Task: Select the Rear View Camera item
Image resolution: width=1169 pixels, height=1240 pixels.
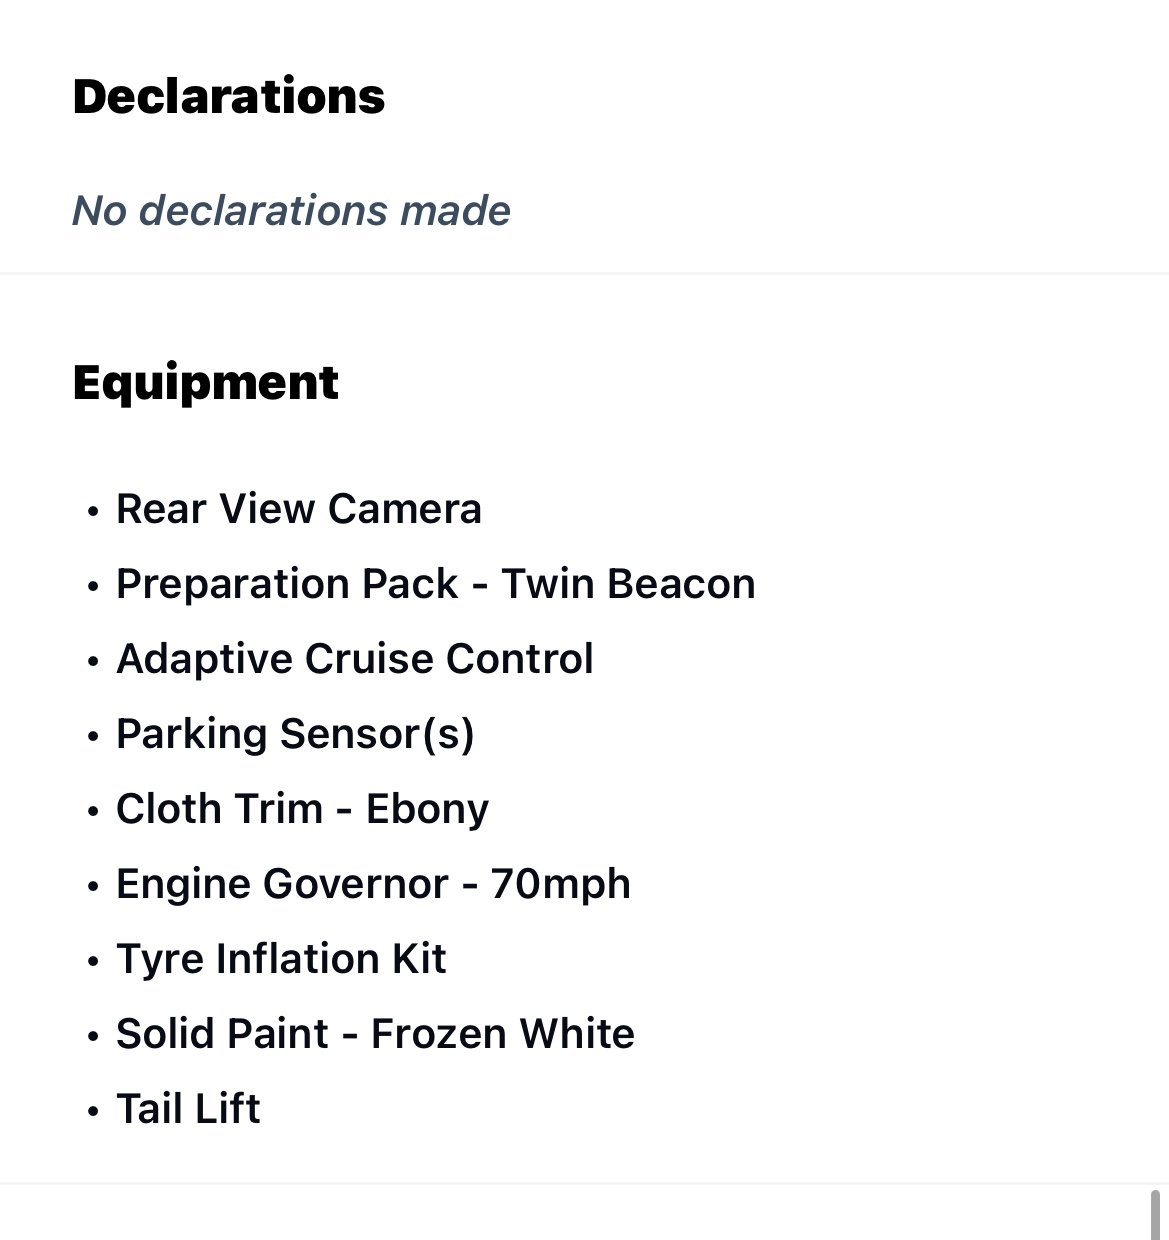Action: pyautogui.click(x=299, y=509)
